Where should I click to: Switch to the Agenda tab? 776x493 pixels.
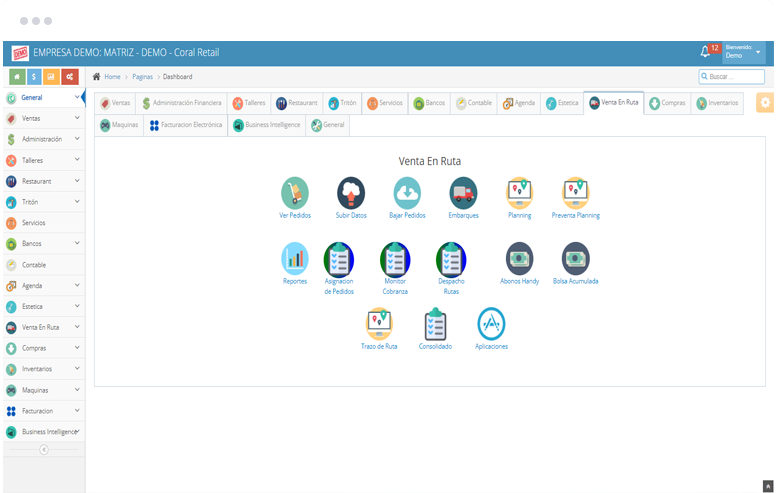point(519,103)
